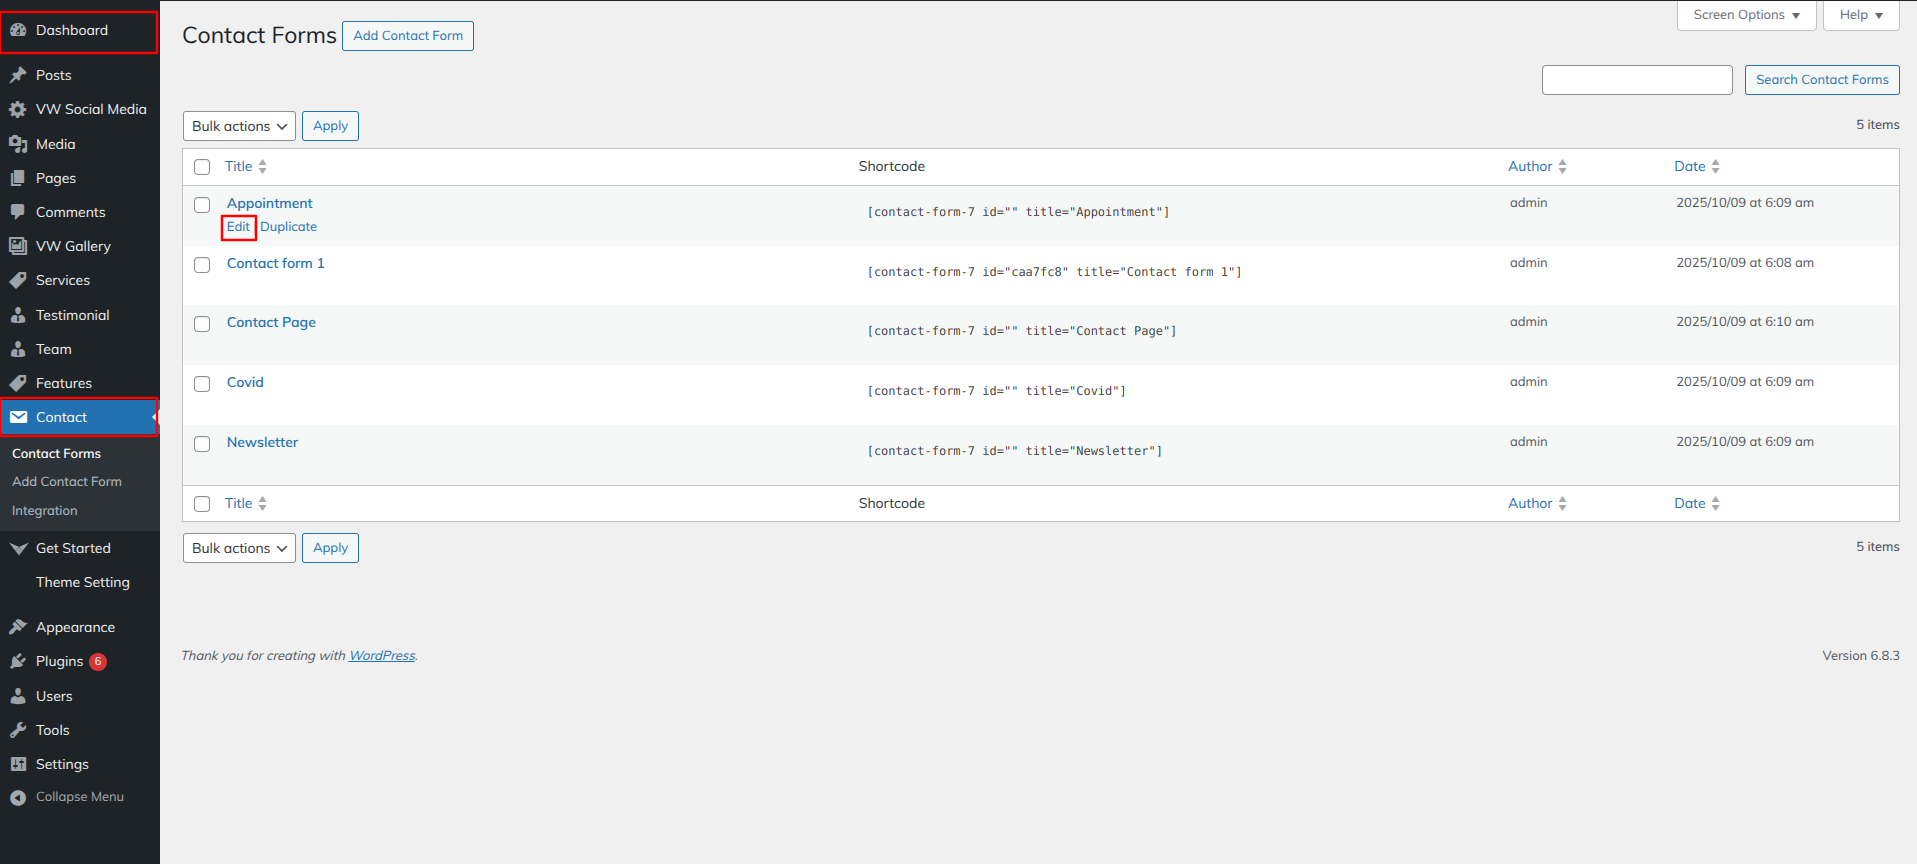Screen dimensions: 1917x864
Task: Click the Plugins plug icon
Action: [x=18, y=662]
